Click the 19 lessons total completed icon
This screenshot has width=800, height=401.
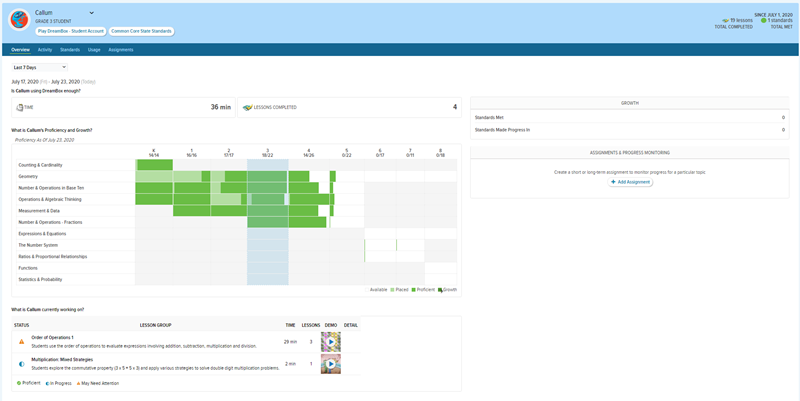pyautogui.click(x=726, y=20)
